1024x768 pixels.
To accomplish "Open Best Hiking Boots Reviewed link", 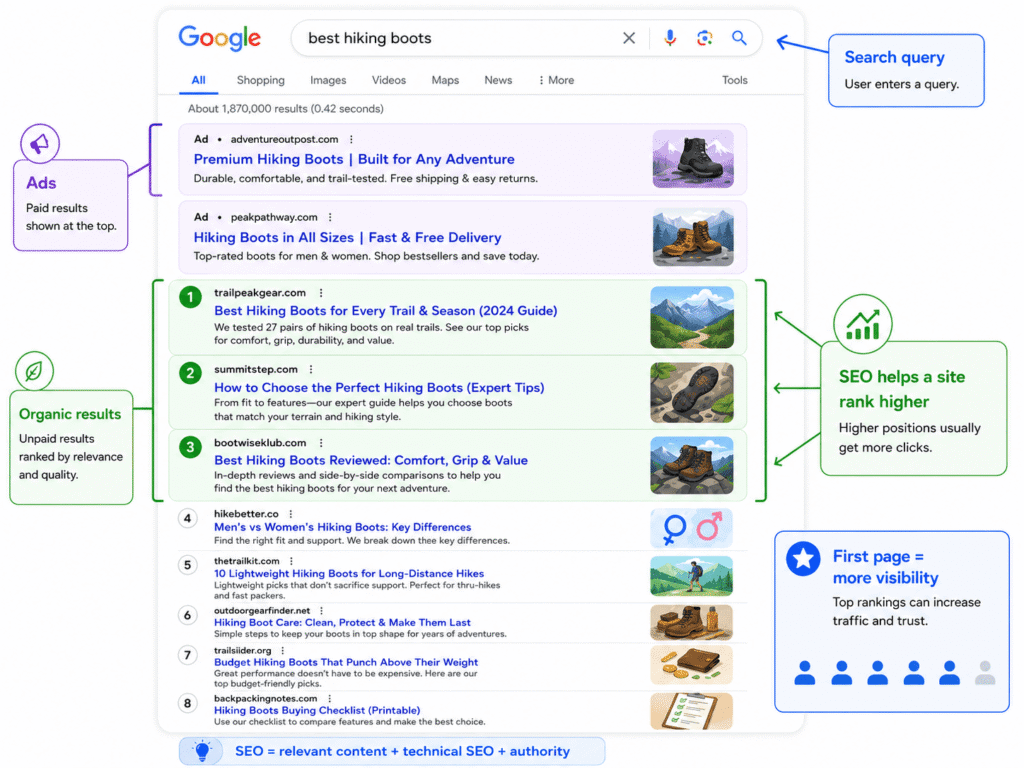I will (x=371, y=460).
